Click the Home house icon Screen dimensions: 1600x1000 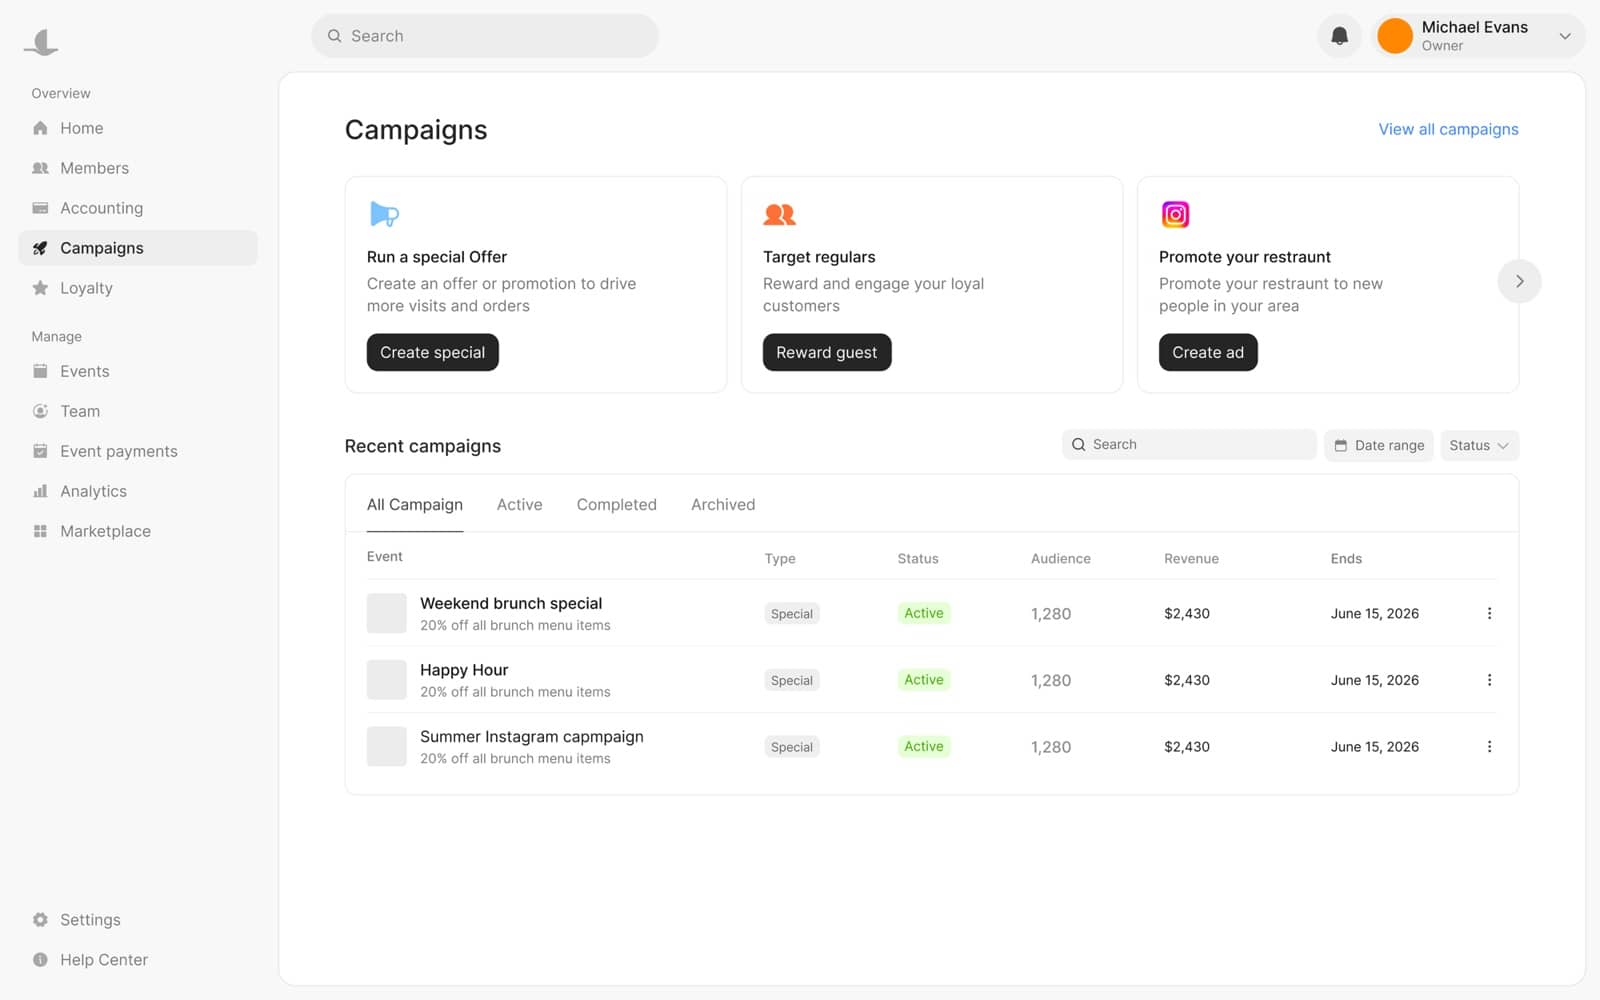click(40, 128)
